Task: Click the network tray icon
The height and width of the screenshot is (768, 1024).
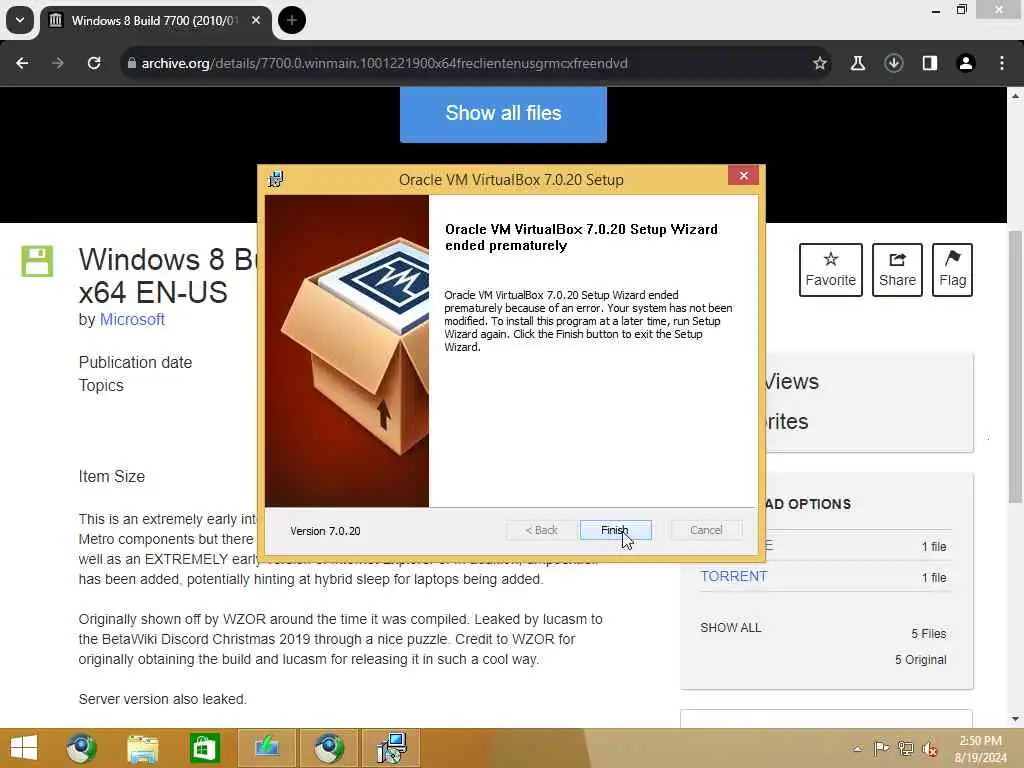Action: click(x=905, y=748)
